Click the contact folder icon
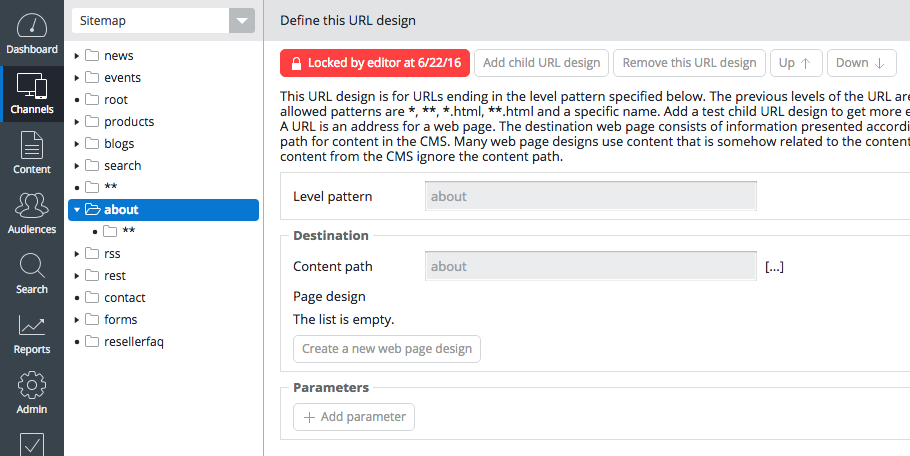Image resolution: width=910 pixels, height=456 pixels. [92, 298]
